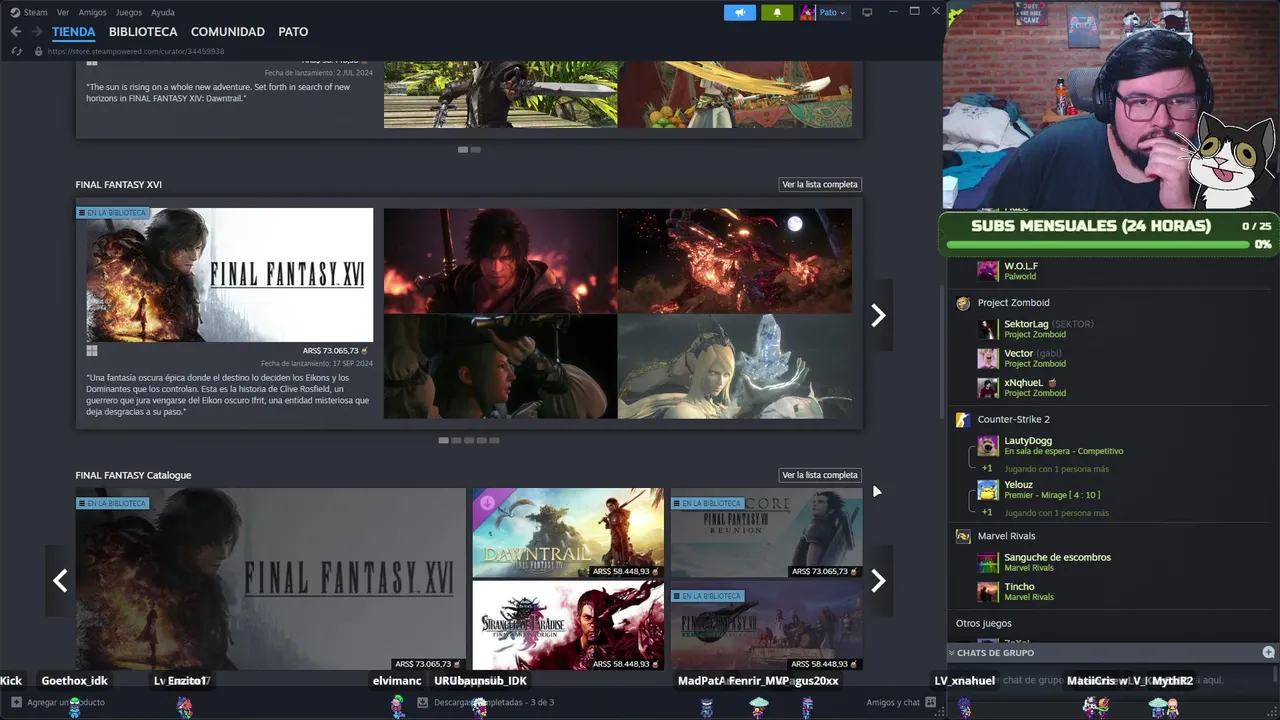Image resolution: width=1280 pixels, height=720 pixels.
Task: Open the green bell notifications button
Action: pyautogui.click(x=777, y=12)
